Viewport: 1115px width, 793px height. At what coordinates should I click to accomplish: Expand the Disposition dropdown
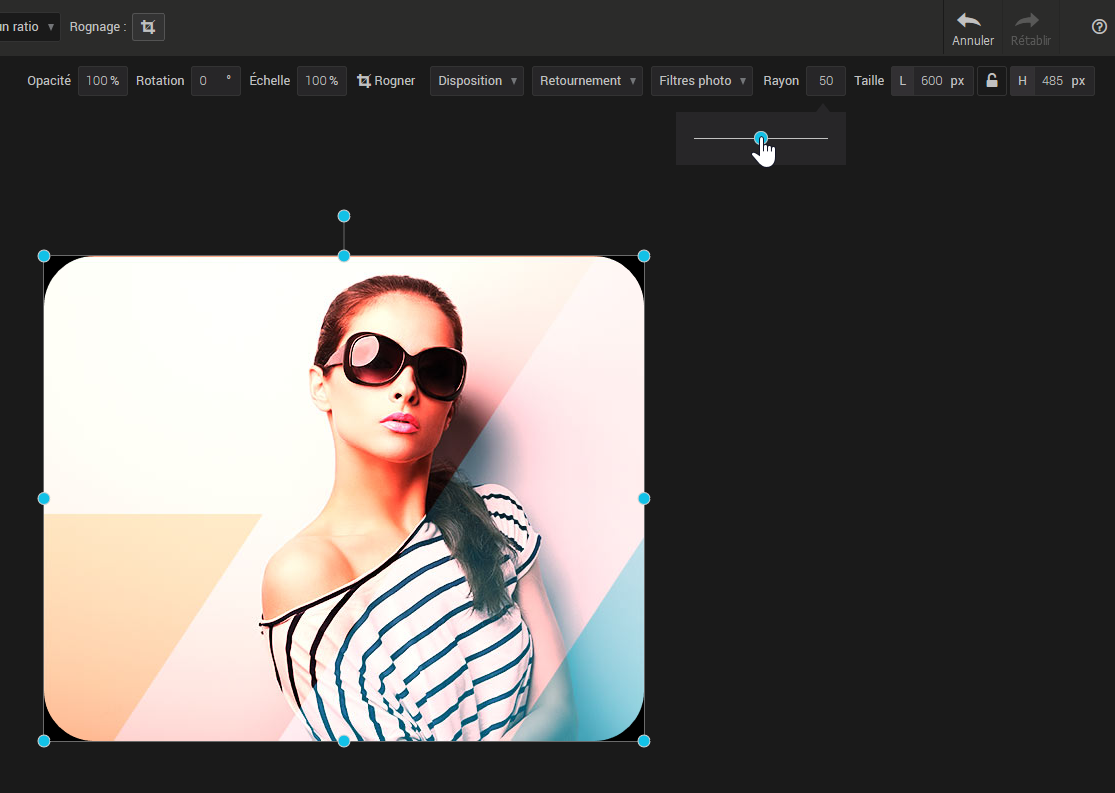[477, 81]
